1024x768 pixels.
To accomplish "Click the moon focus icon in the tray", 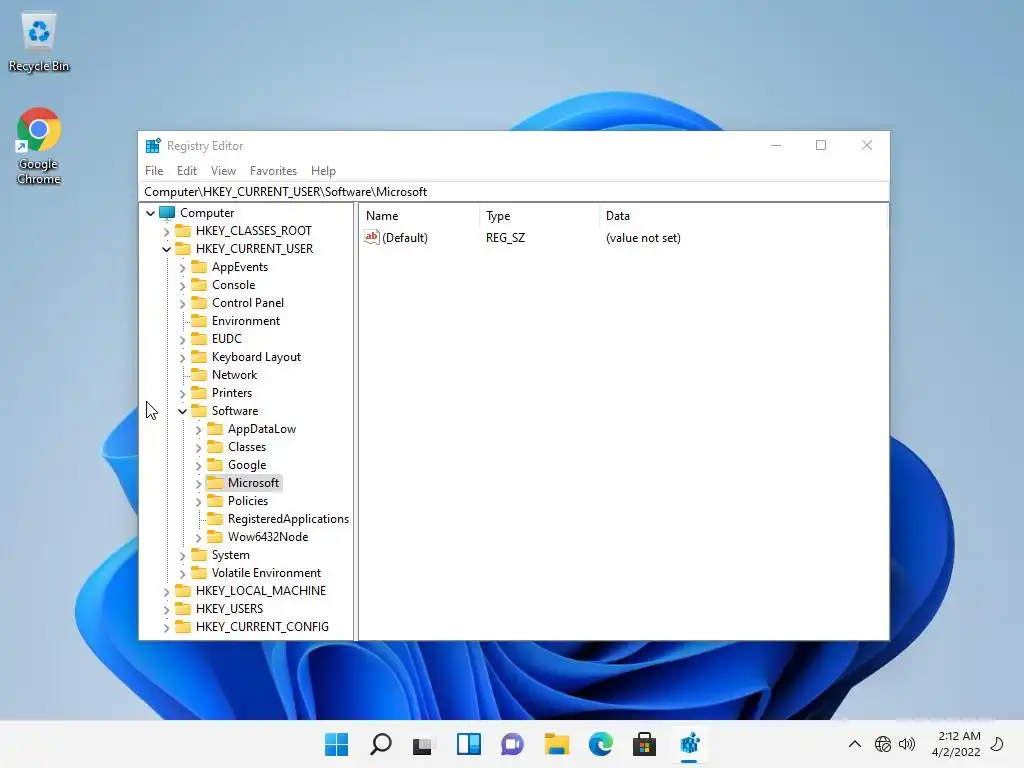I will tap(997, 744).
